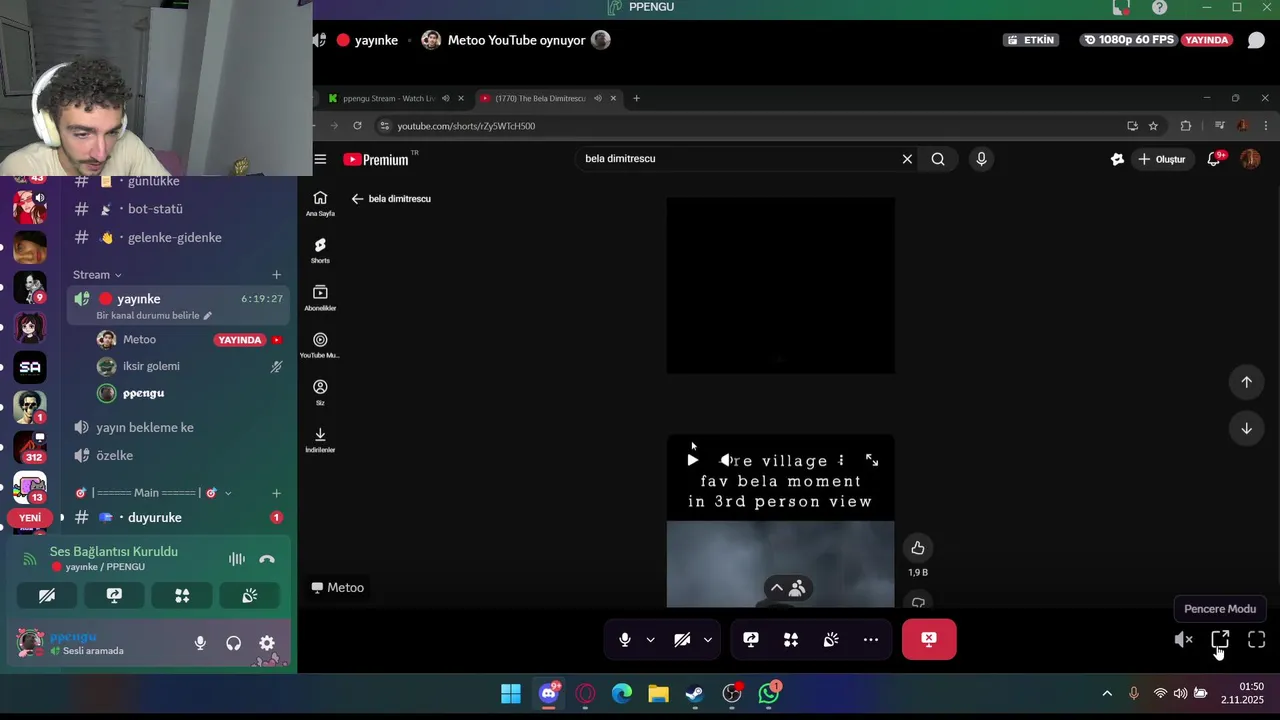1280x720 pixels.
Task: Open the SA server icon in server list
Action: pos(30,367)
